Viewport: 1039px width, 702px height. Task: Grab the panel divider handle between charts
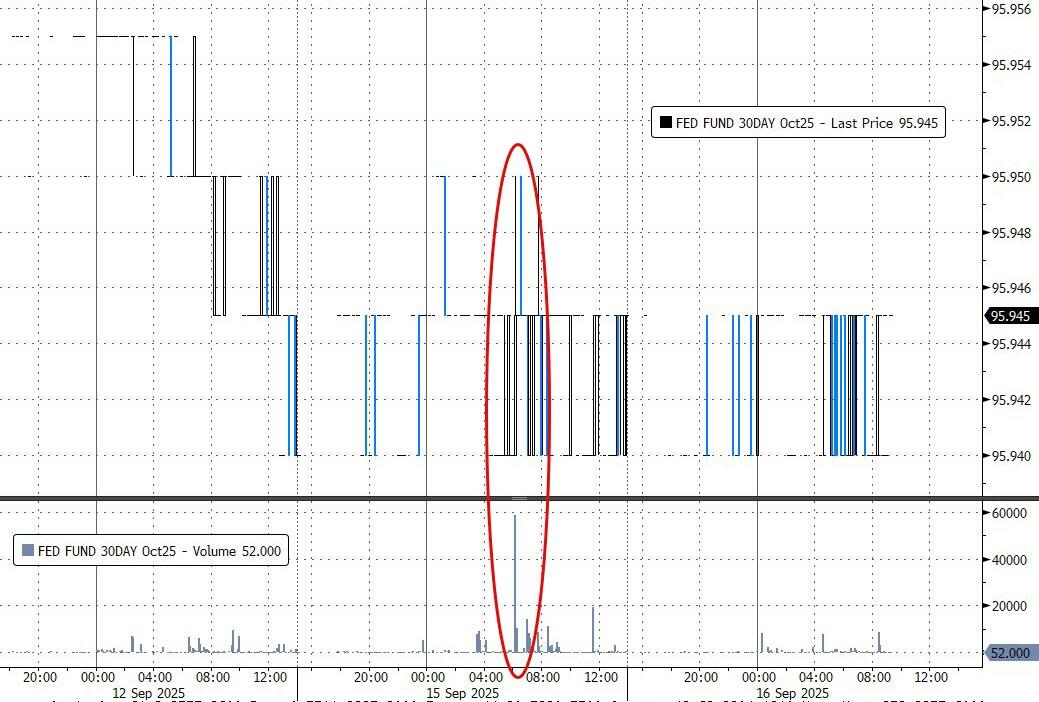point(519,498)
